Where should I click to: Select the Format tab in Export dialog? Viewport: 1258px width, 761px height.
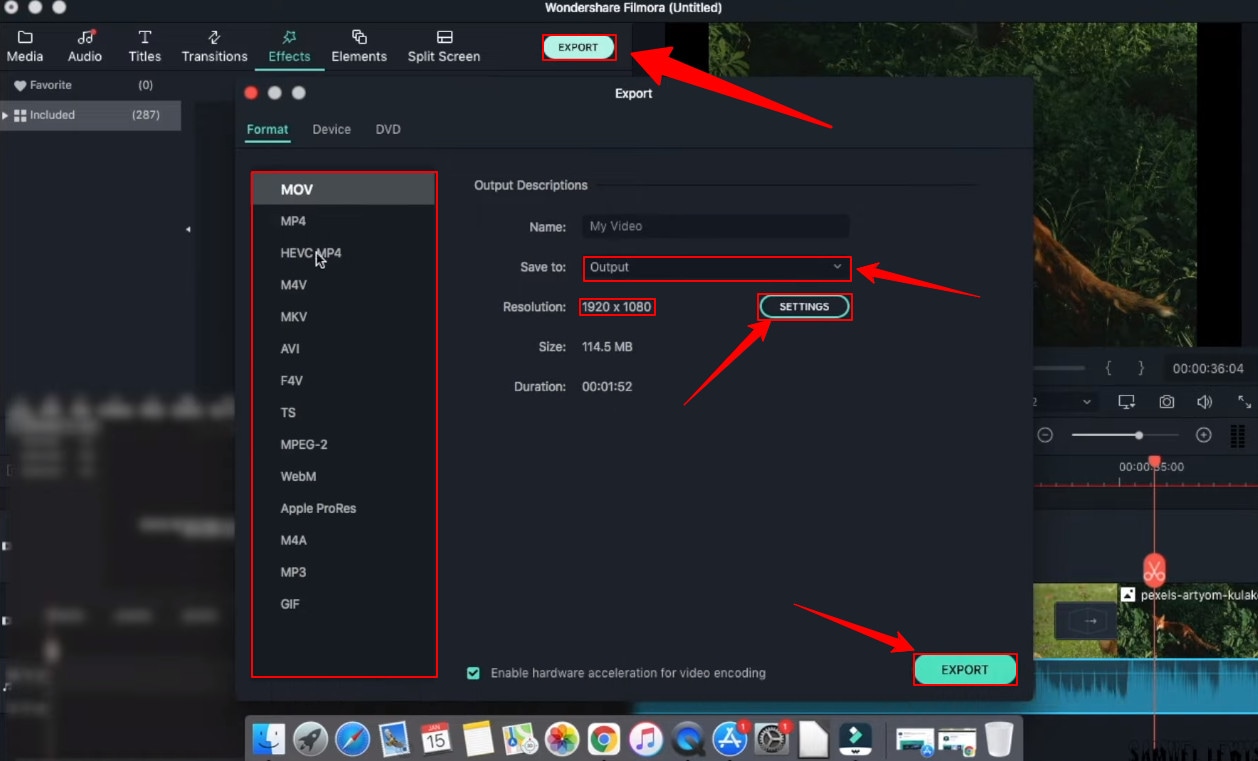click(267, 129)
